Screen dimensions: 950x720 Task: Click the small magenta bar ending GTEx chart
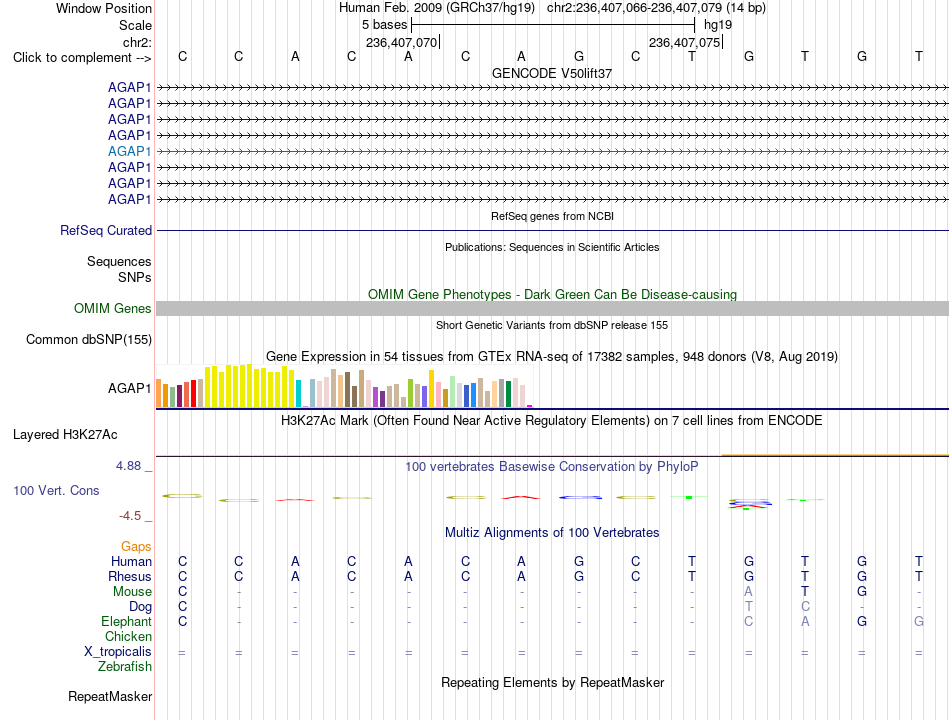pyautogui.click(x=530, y=405)
